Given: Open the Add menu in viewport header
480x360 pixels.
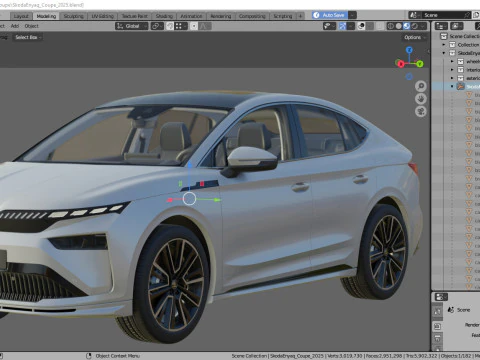Looking at the screenshot, I should (x=15, y=26).
